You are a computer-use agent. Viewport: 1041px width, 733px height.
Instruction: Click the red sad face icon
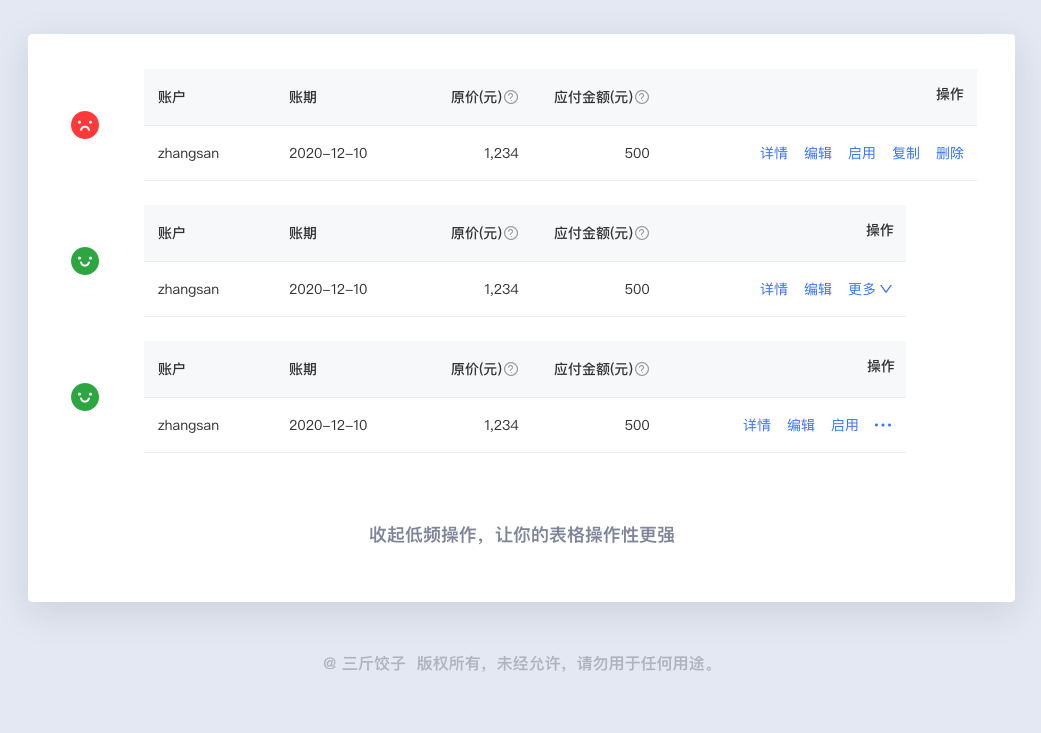85,125
